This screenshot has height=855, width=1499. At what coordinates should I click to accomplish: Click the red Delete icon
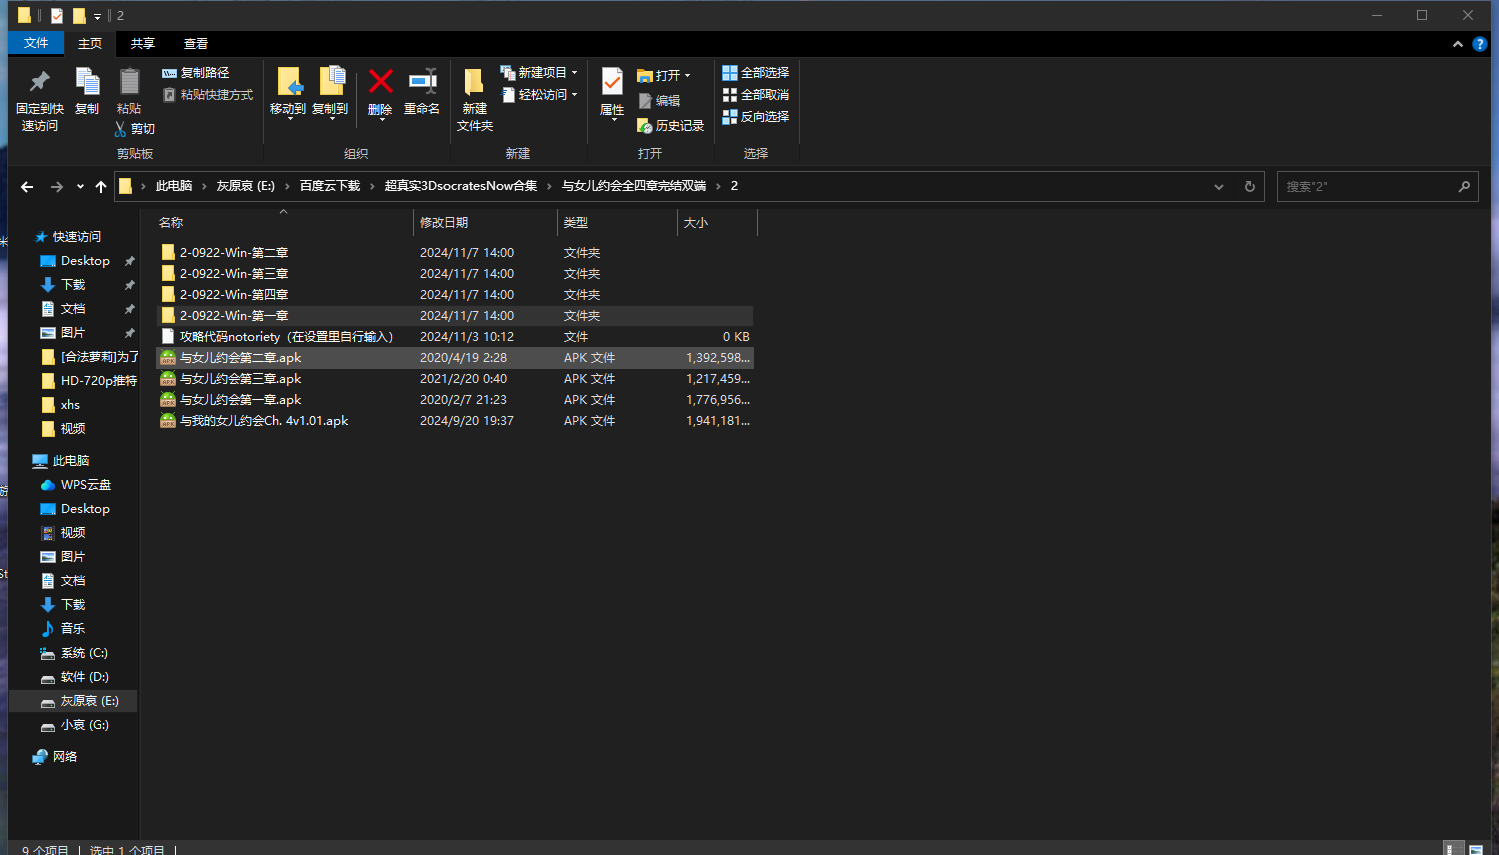coord(380,81)
